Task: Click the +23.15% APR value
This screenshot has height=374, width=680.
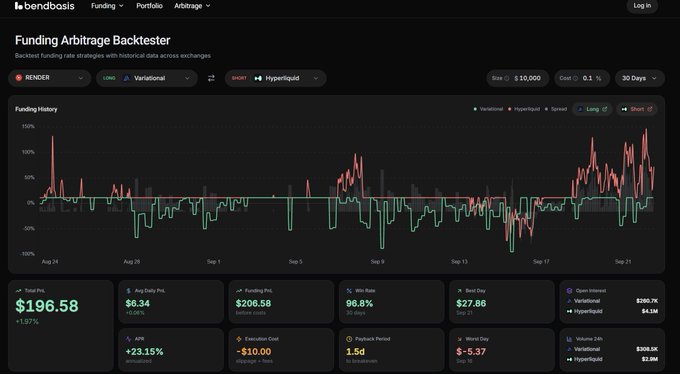Action: (144, 351)
